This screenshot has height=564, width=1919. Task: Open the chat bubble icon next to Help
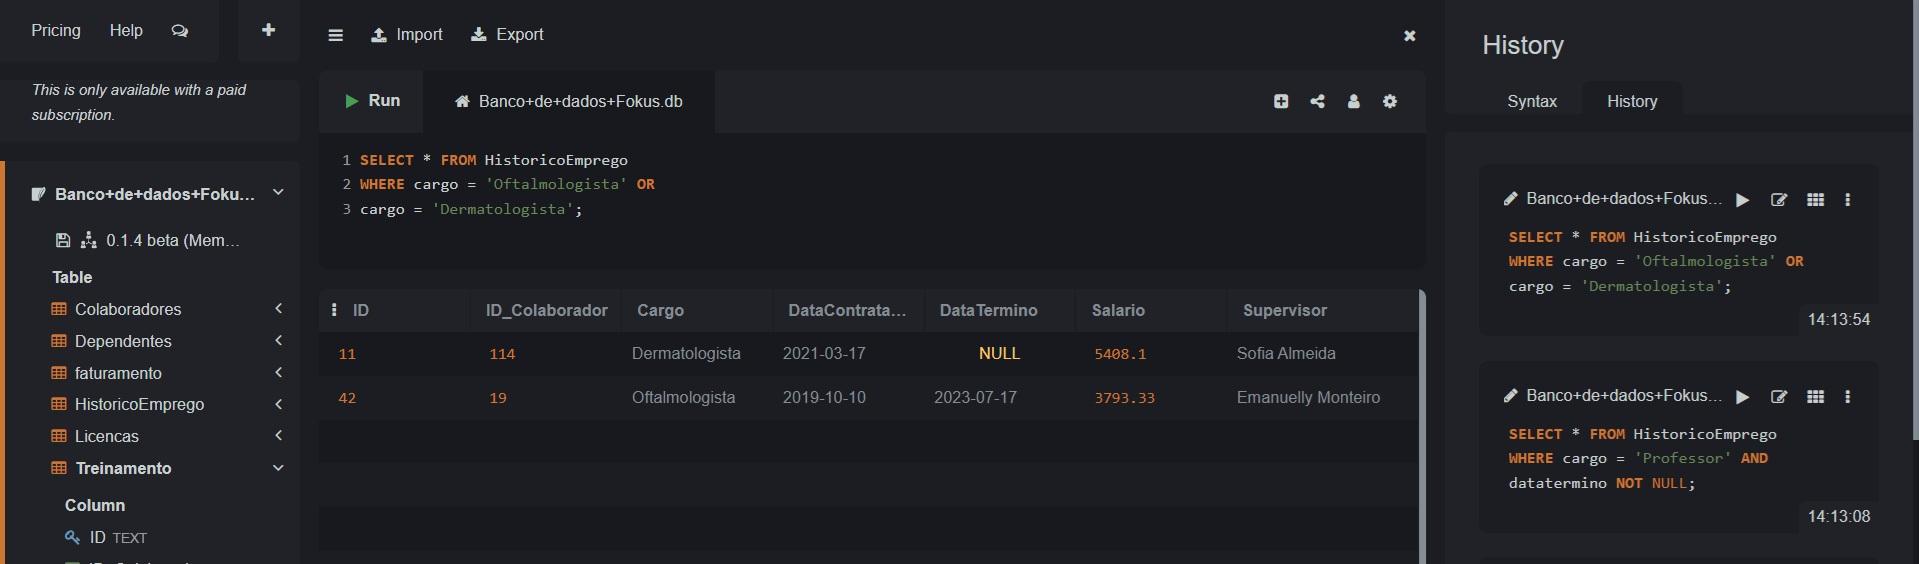pyautogui.click(x=180, y=31)
